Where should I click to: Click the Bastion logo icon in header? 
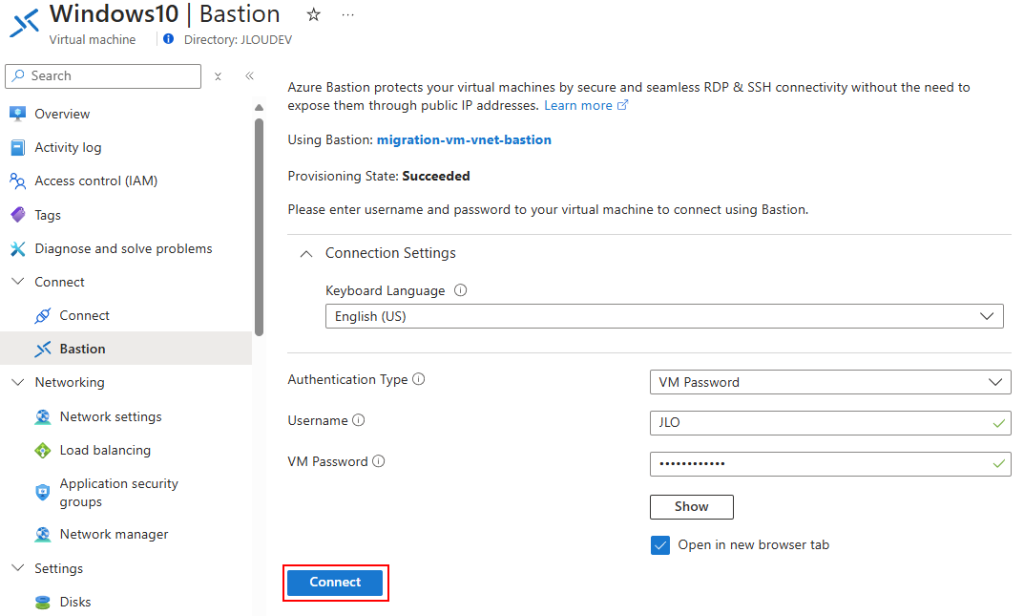pyautogui.click(x=25, y=22)
